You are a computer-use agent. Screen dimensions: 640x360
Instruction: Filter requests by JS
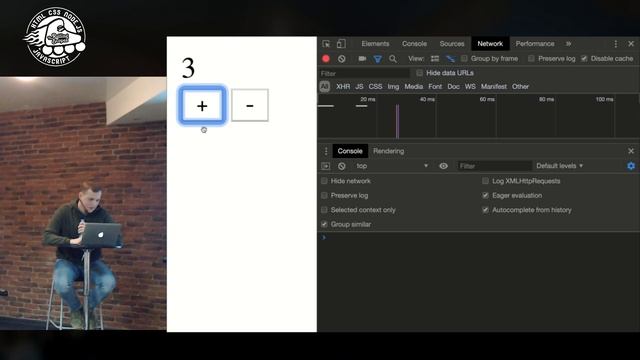359,87
